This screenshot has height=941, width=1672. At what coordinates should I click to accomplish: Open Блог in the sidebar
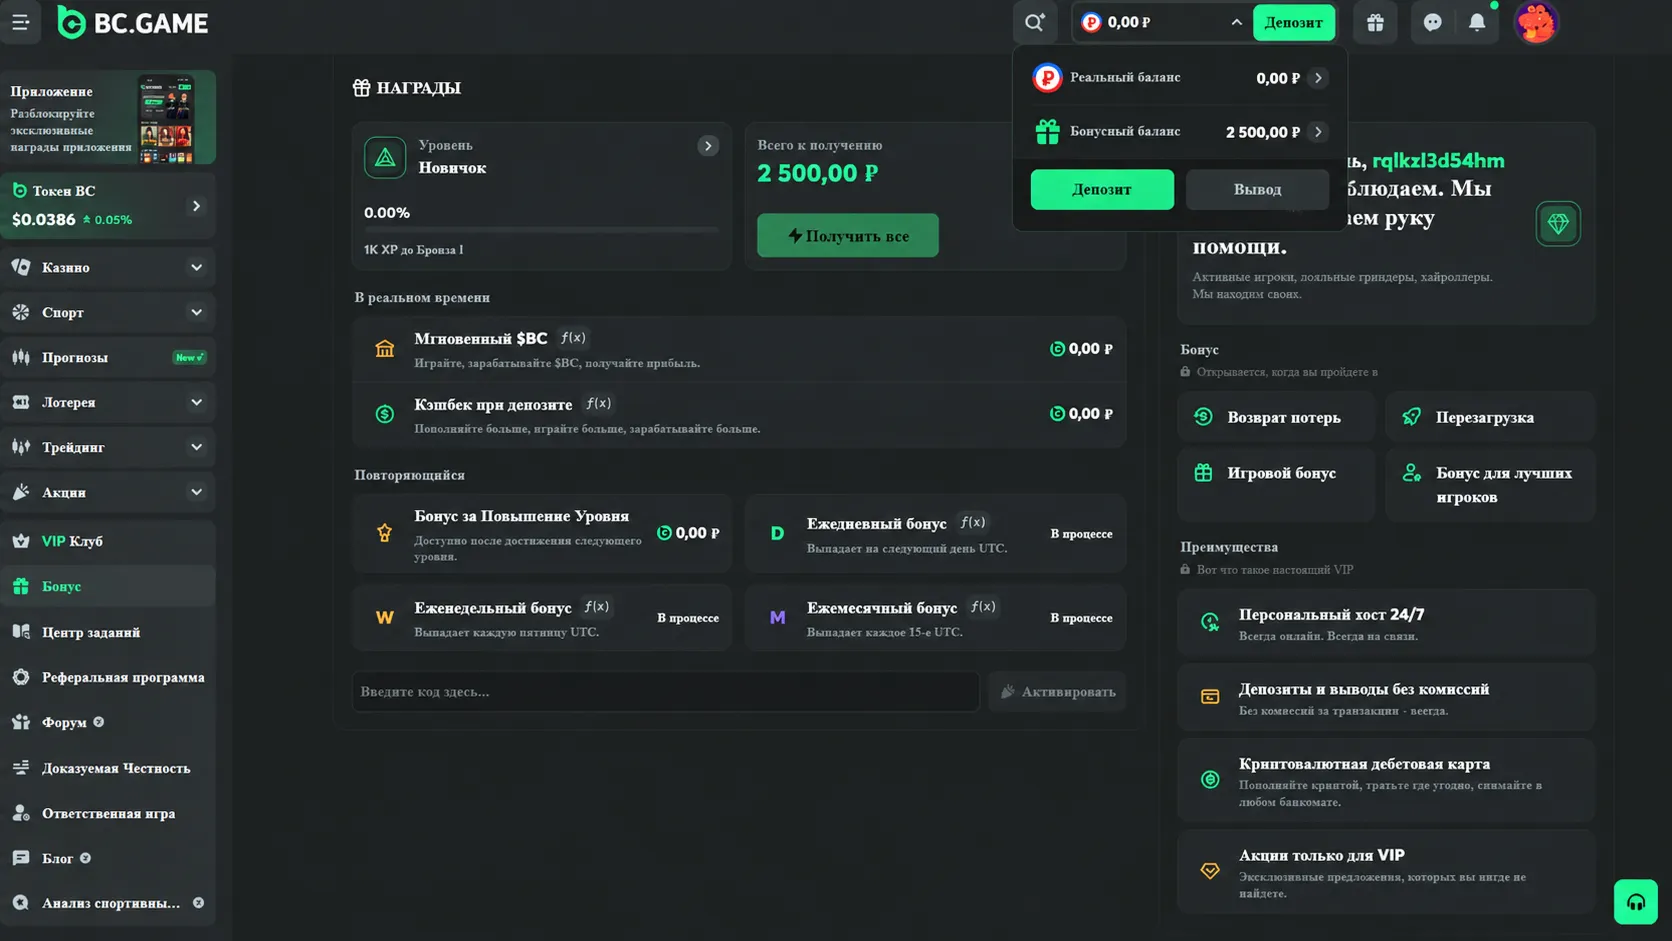pos(108,858)
